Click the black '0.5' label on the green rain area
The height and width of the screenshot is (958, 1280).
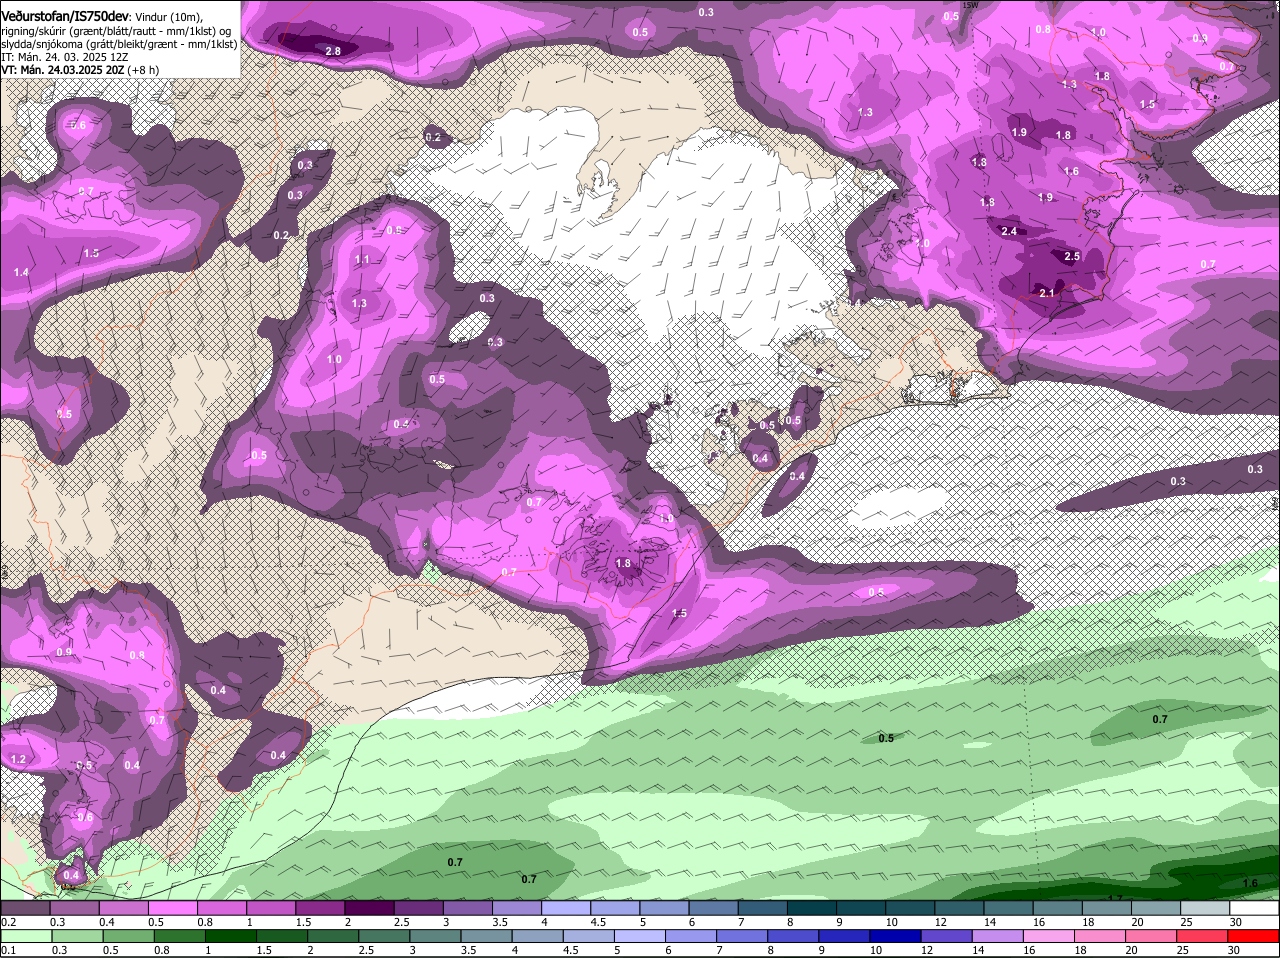point(886,738)
